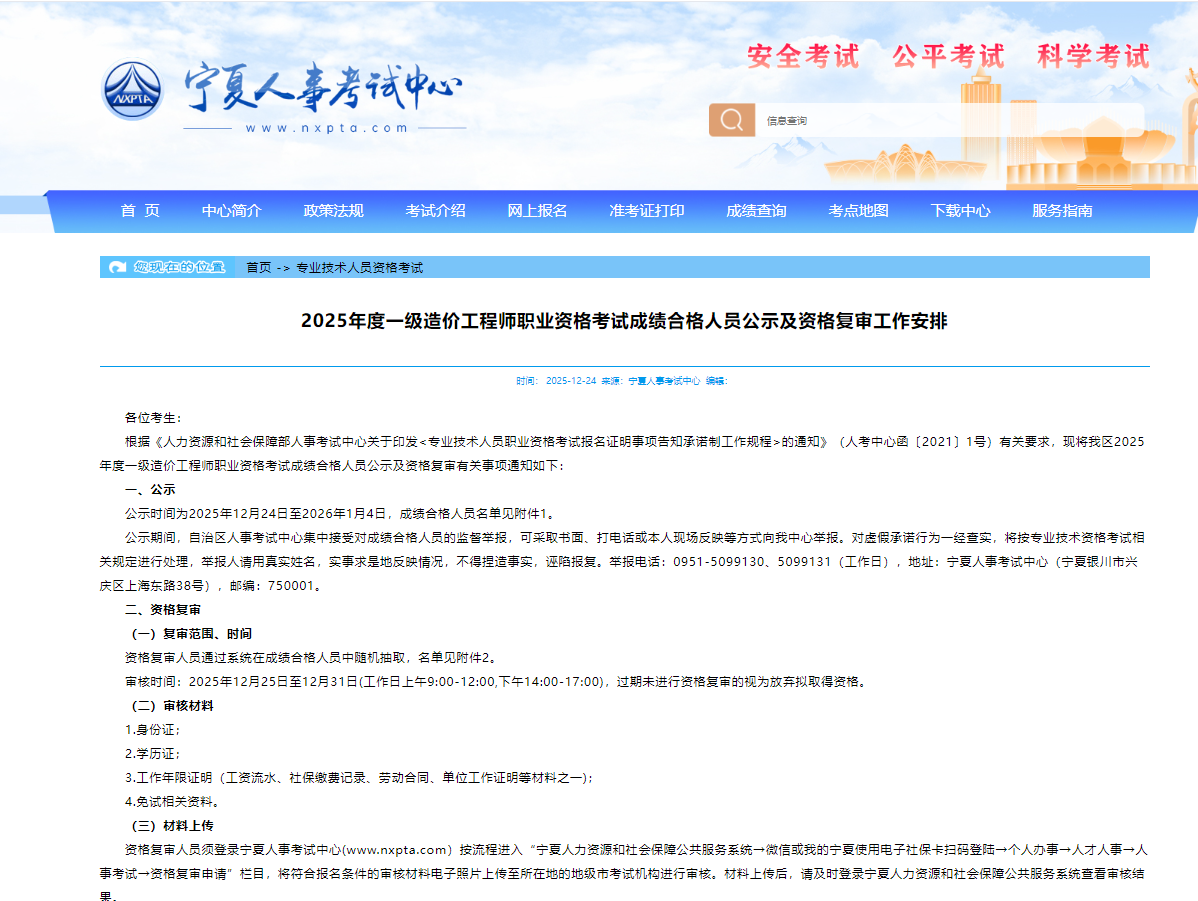Open the 服务指南 navigation menu item

tap(1062, 211)
